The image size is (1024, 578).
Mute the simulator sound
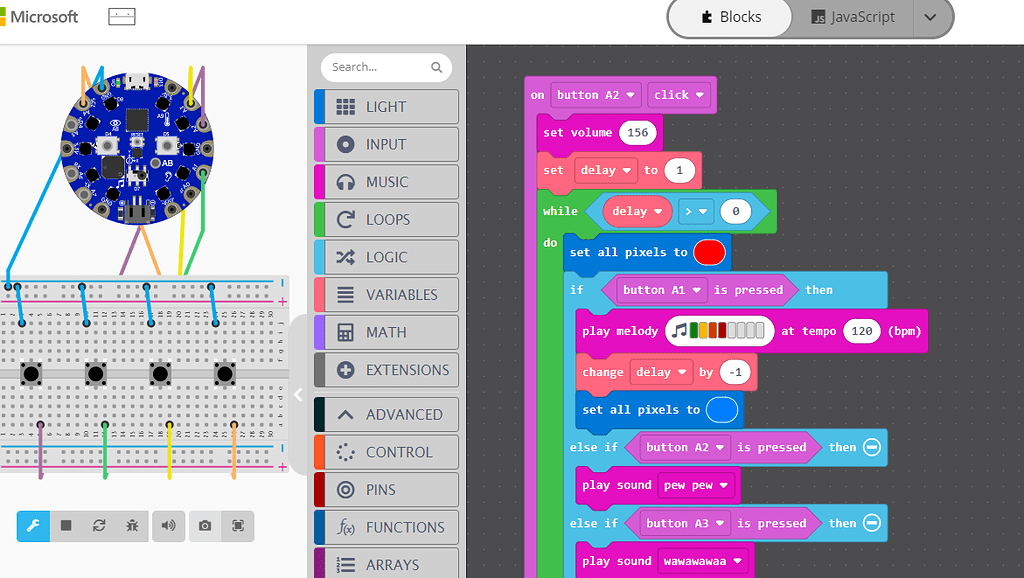coord(168,526)
